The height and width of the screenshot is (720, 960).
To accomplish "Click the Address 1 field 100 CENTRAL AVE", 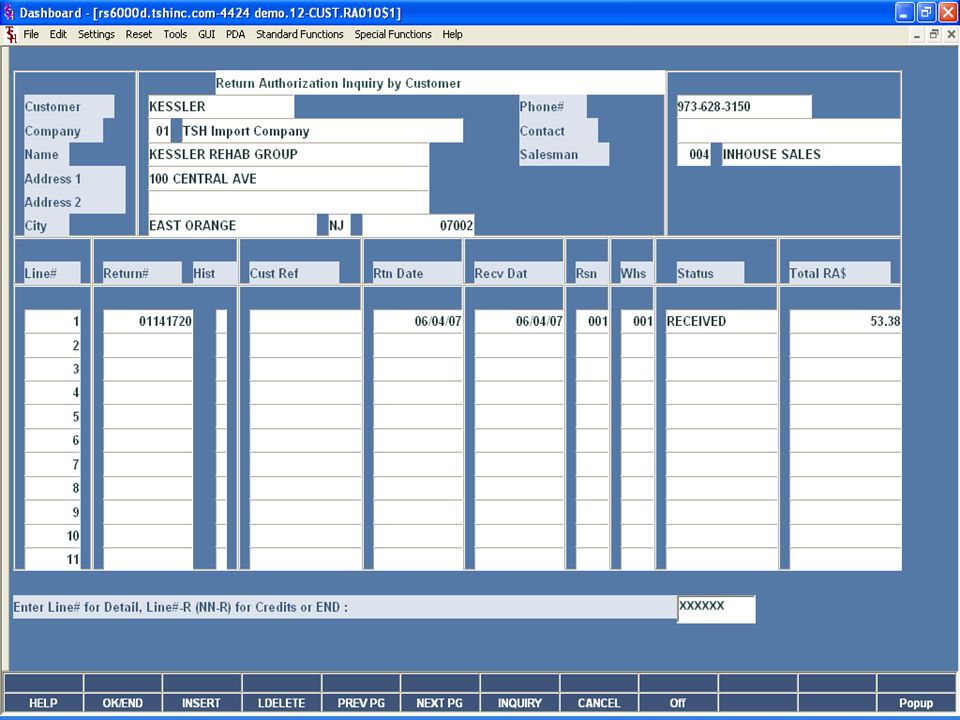I will pos(288,179).
